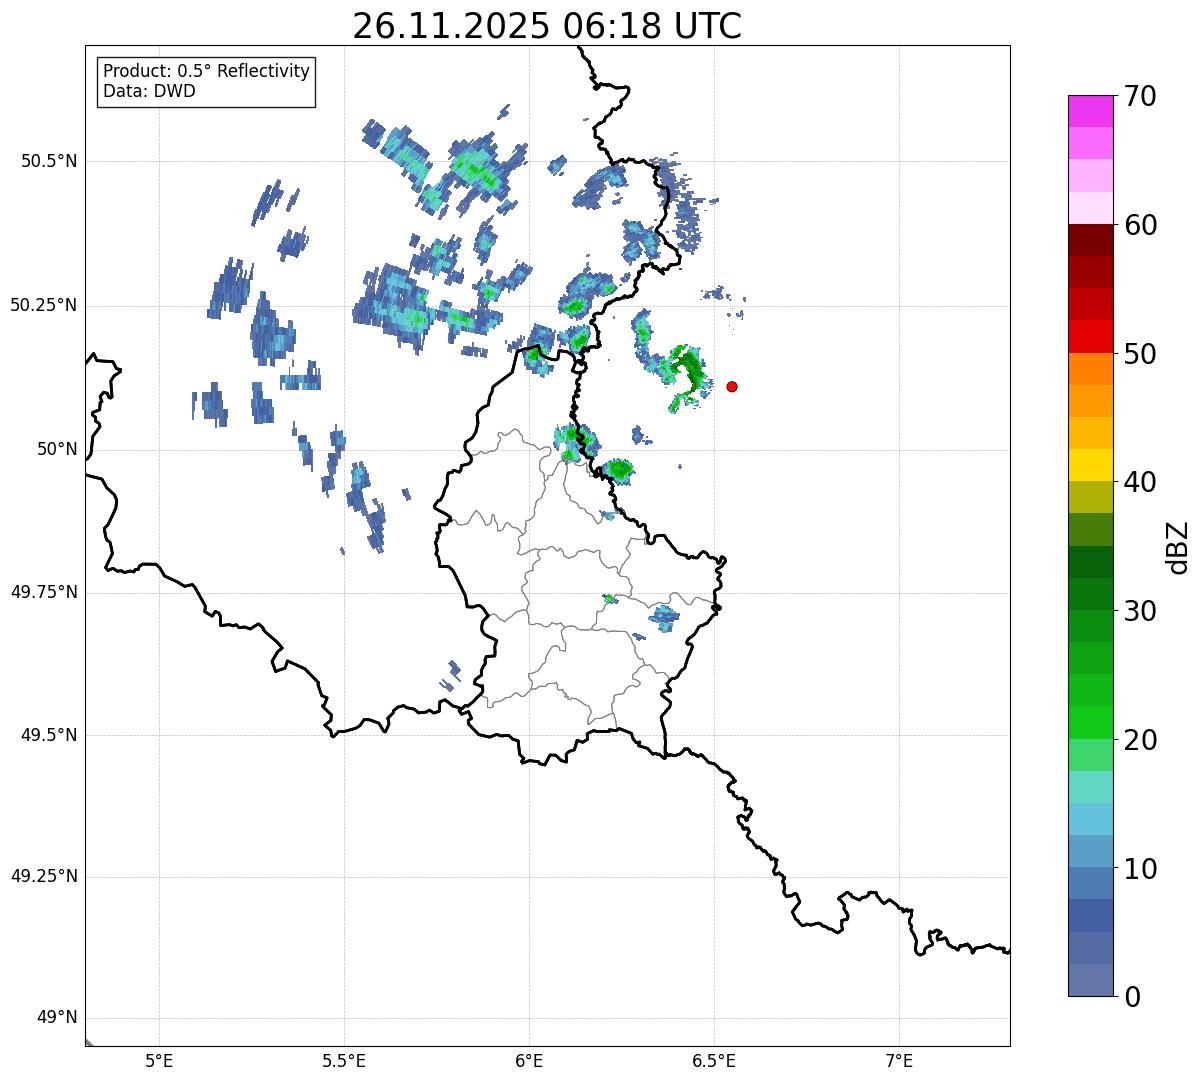This screenshot has width=1202, height=1081.
Task: Click the "50.25°N" latitude label
Action: click(x=44, y=305)
